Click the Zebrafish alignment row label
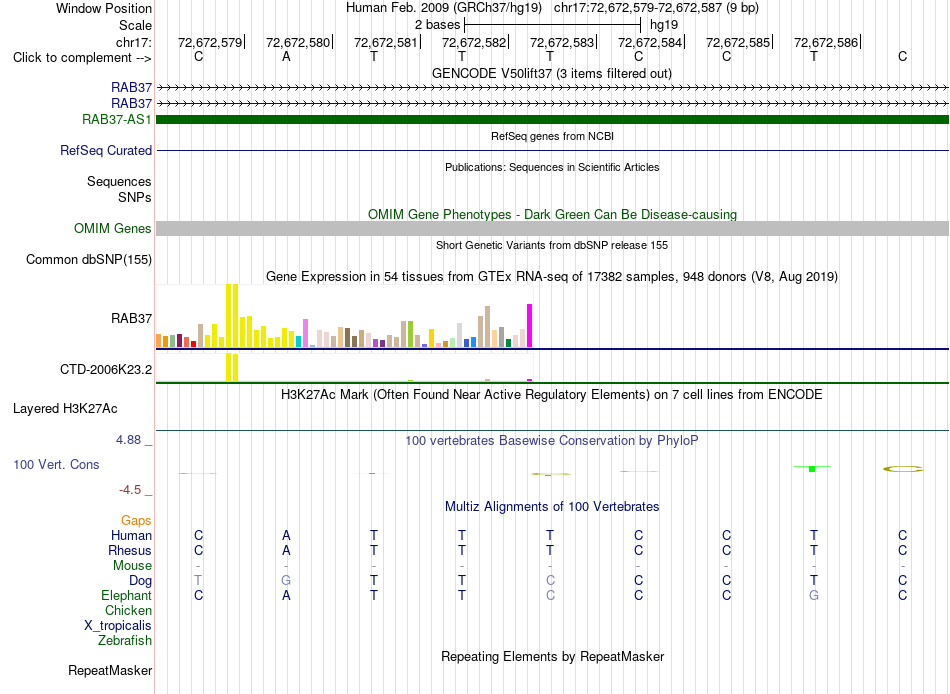Viewport: 950px width, 694px height. pyautogui.click(x=125, y=640)
